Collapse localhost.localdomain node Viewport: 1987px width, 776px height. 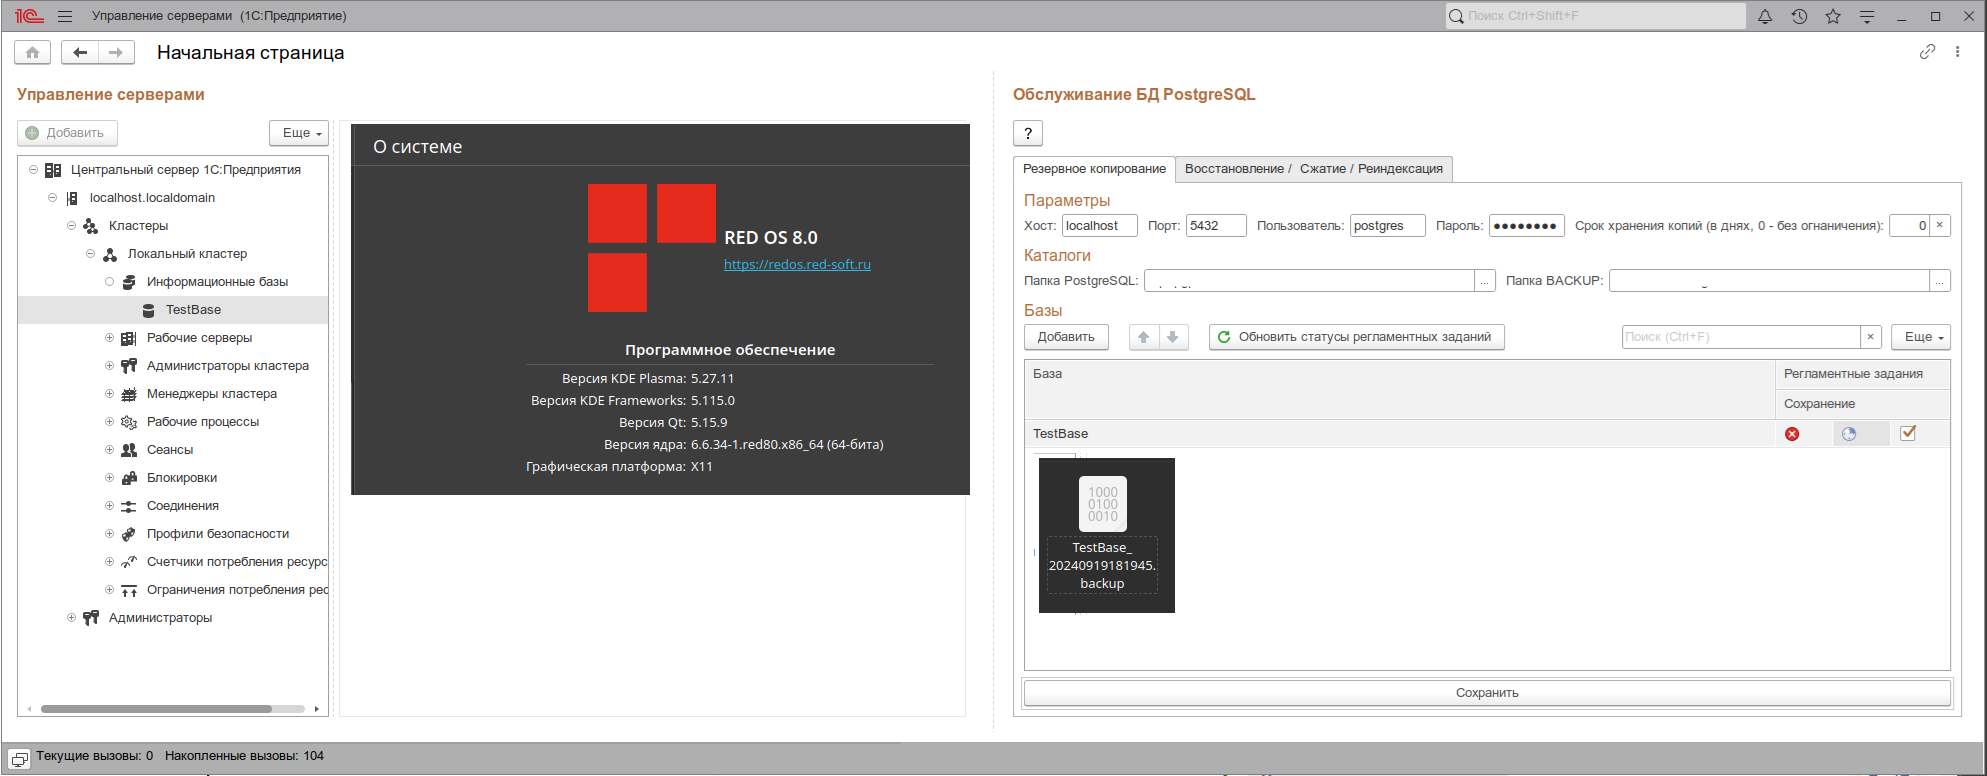point(52,198)
